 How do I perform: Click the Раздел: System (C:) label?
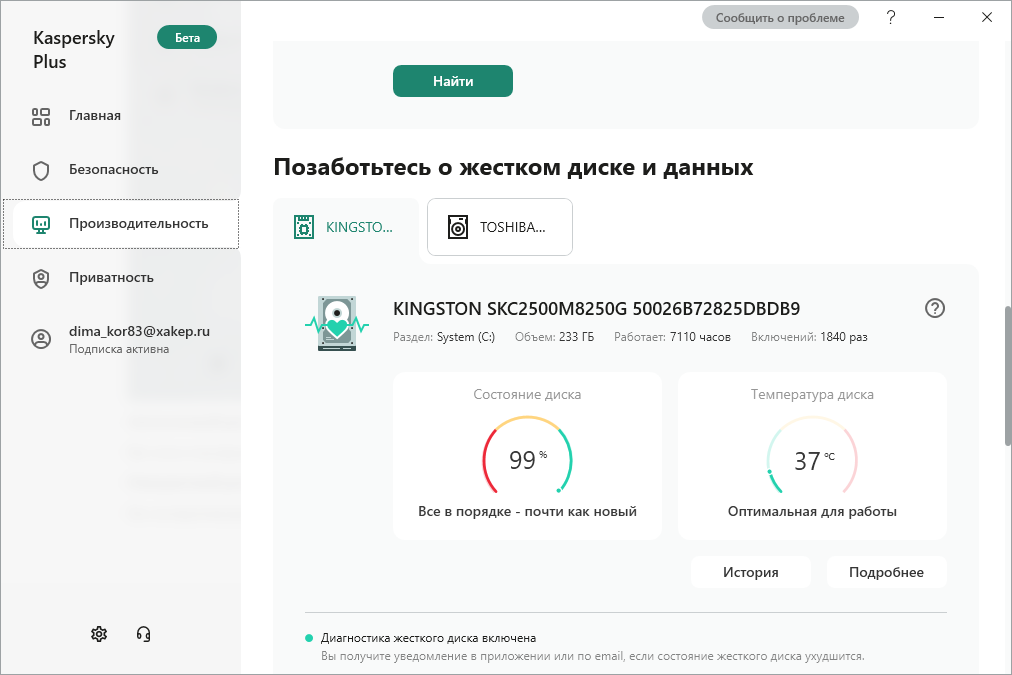[444, 337]
